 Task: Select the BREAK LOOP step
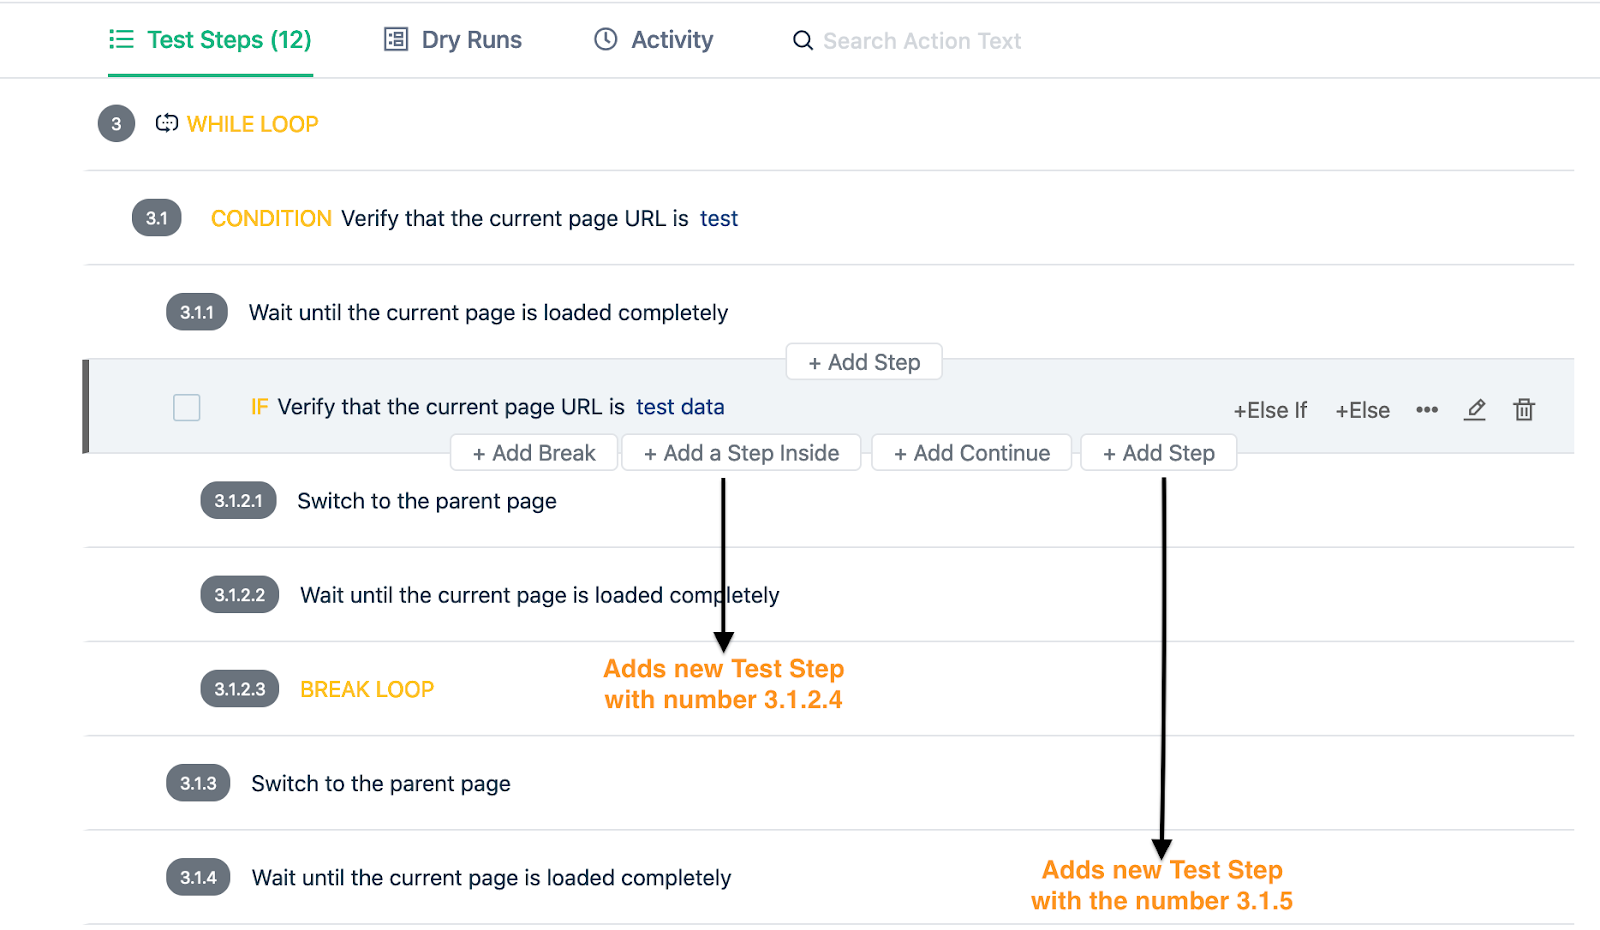coord(367,689)
